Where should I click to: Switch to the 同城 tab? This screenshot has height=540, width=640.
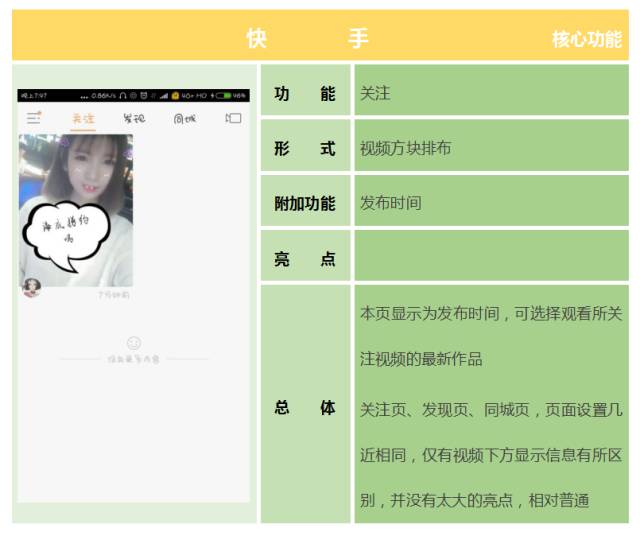184,119
